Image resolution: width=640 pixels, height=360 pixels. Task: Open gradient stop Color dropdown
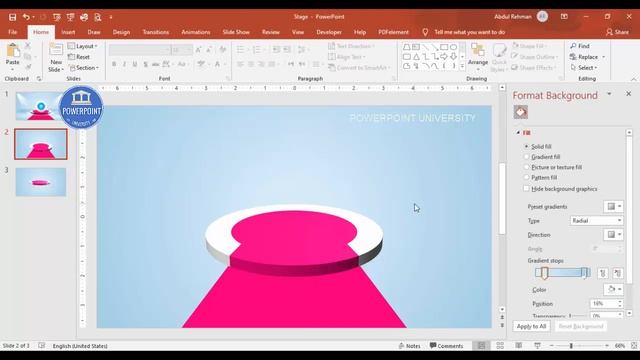(613, 289)
